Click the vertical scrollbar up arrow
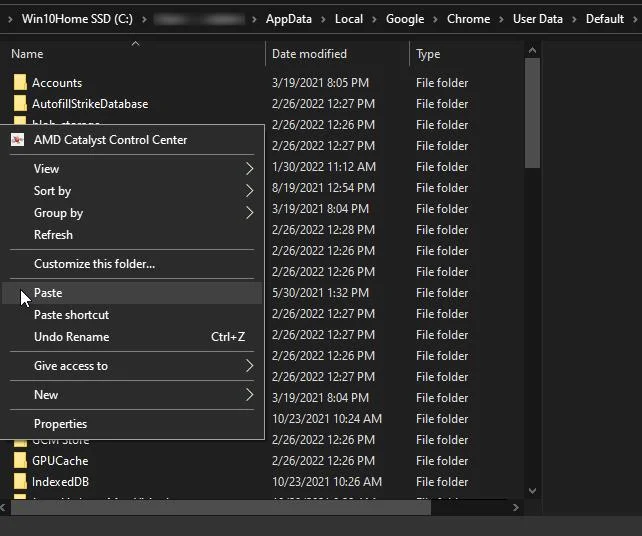The height and width of the screenshot is (536, 642). point(532,50)
